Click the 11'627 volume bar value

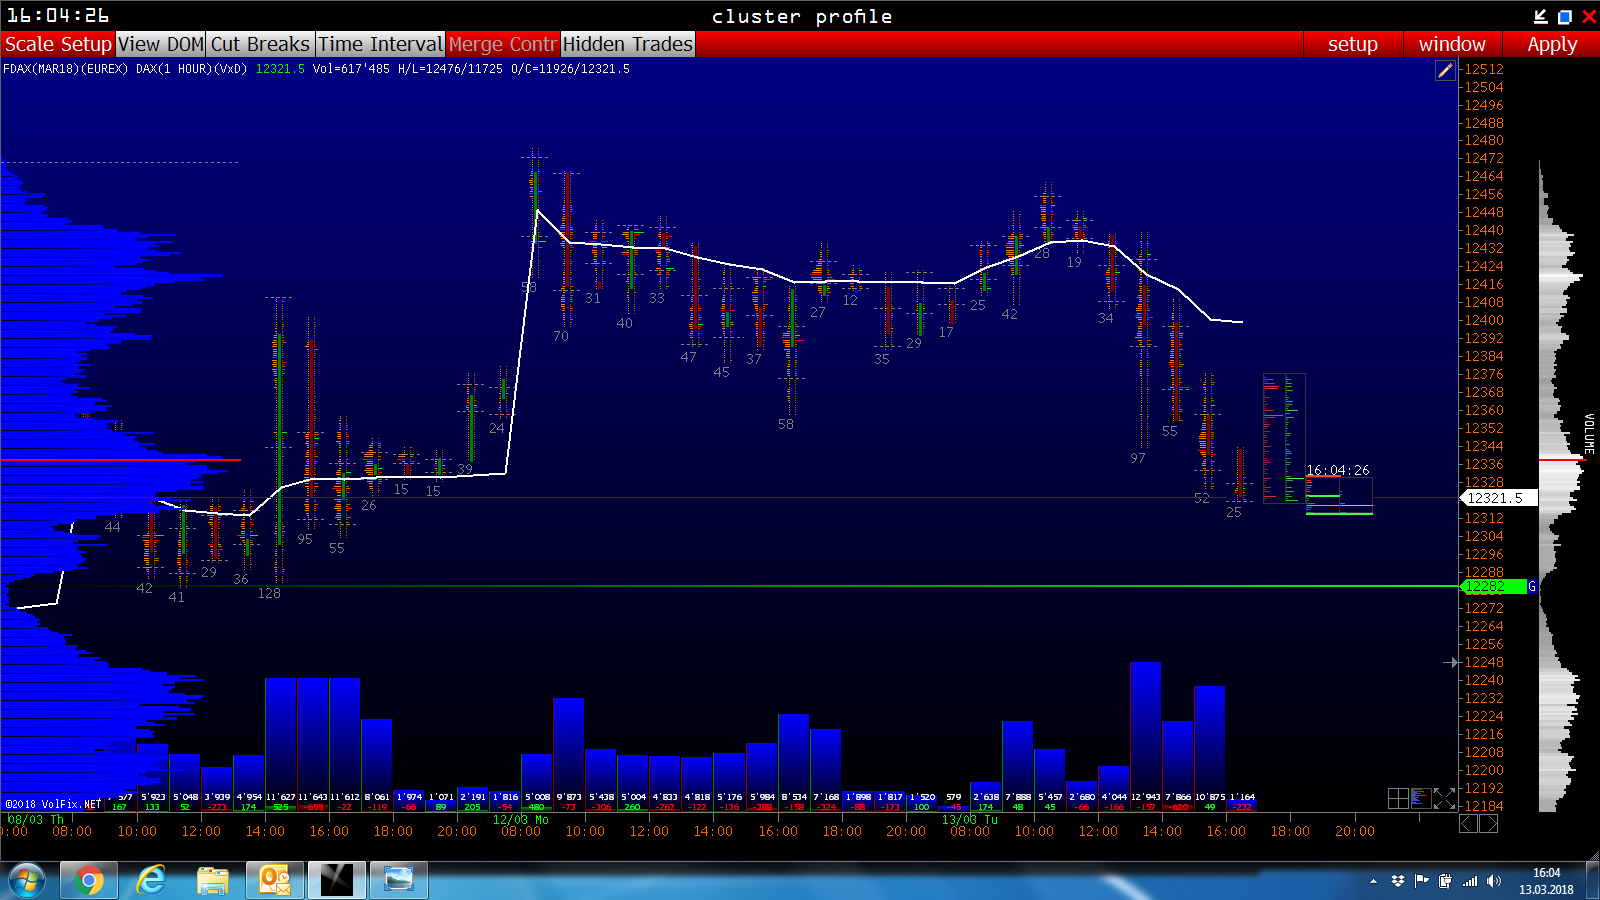[281, 797]
